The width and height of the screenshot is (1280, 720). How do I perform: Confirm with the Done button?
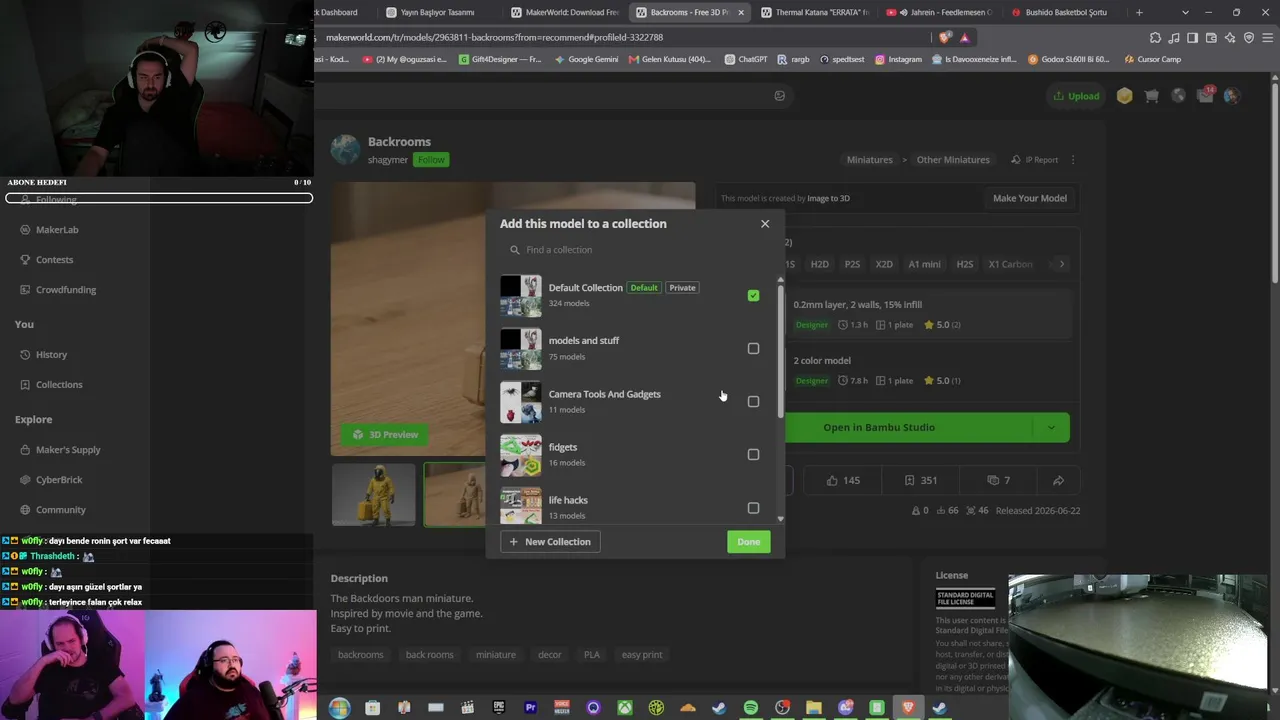pos(749,542)
